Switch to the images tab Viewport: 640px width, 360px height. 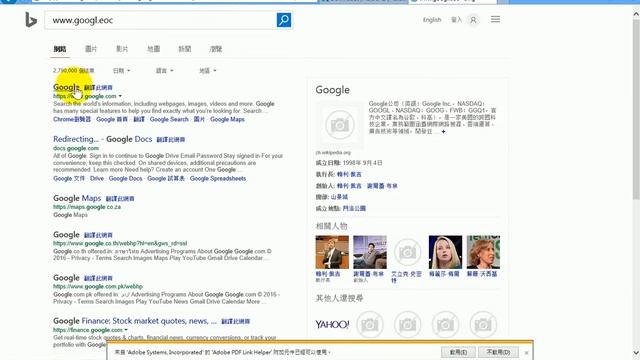pyautogui.click(x=91, y=49)
